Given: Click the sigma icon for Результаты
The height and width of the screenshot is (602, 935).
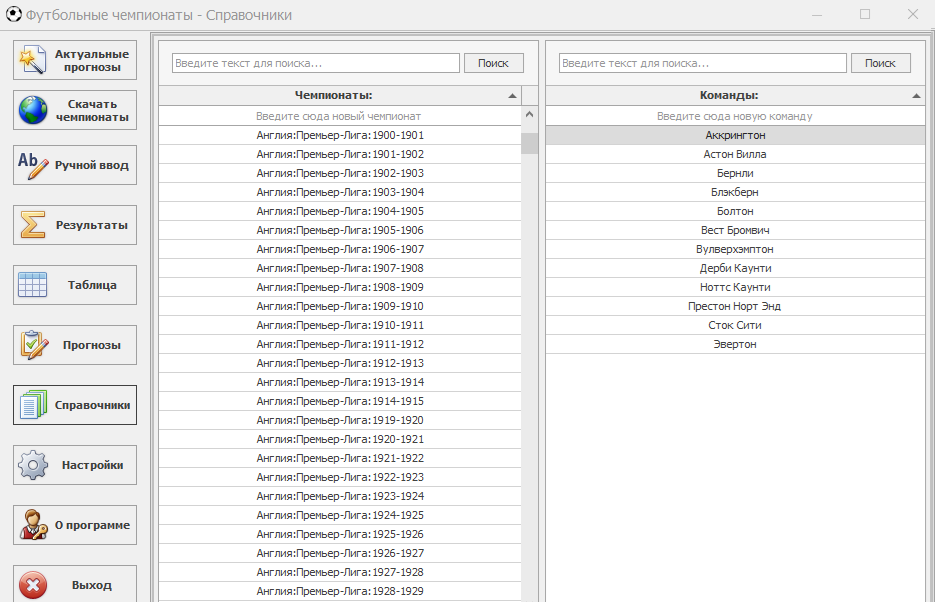Looking at the screenshot, I should (32, 225).
